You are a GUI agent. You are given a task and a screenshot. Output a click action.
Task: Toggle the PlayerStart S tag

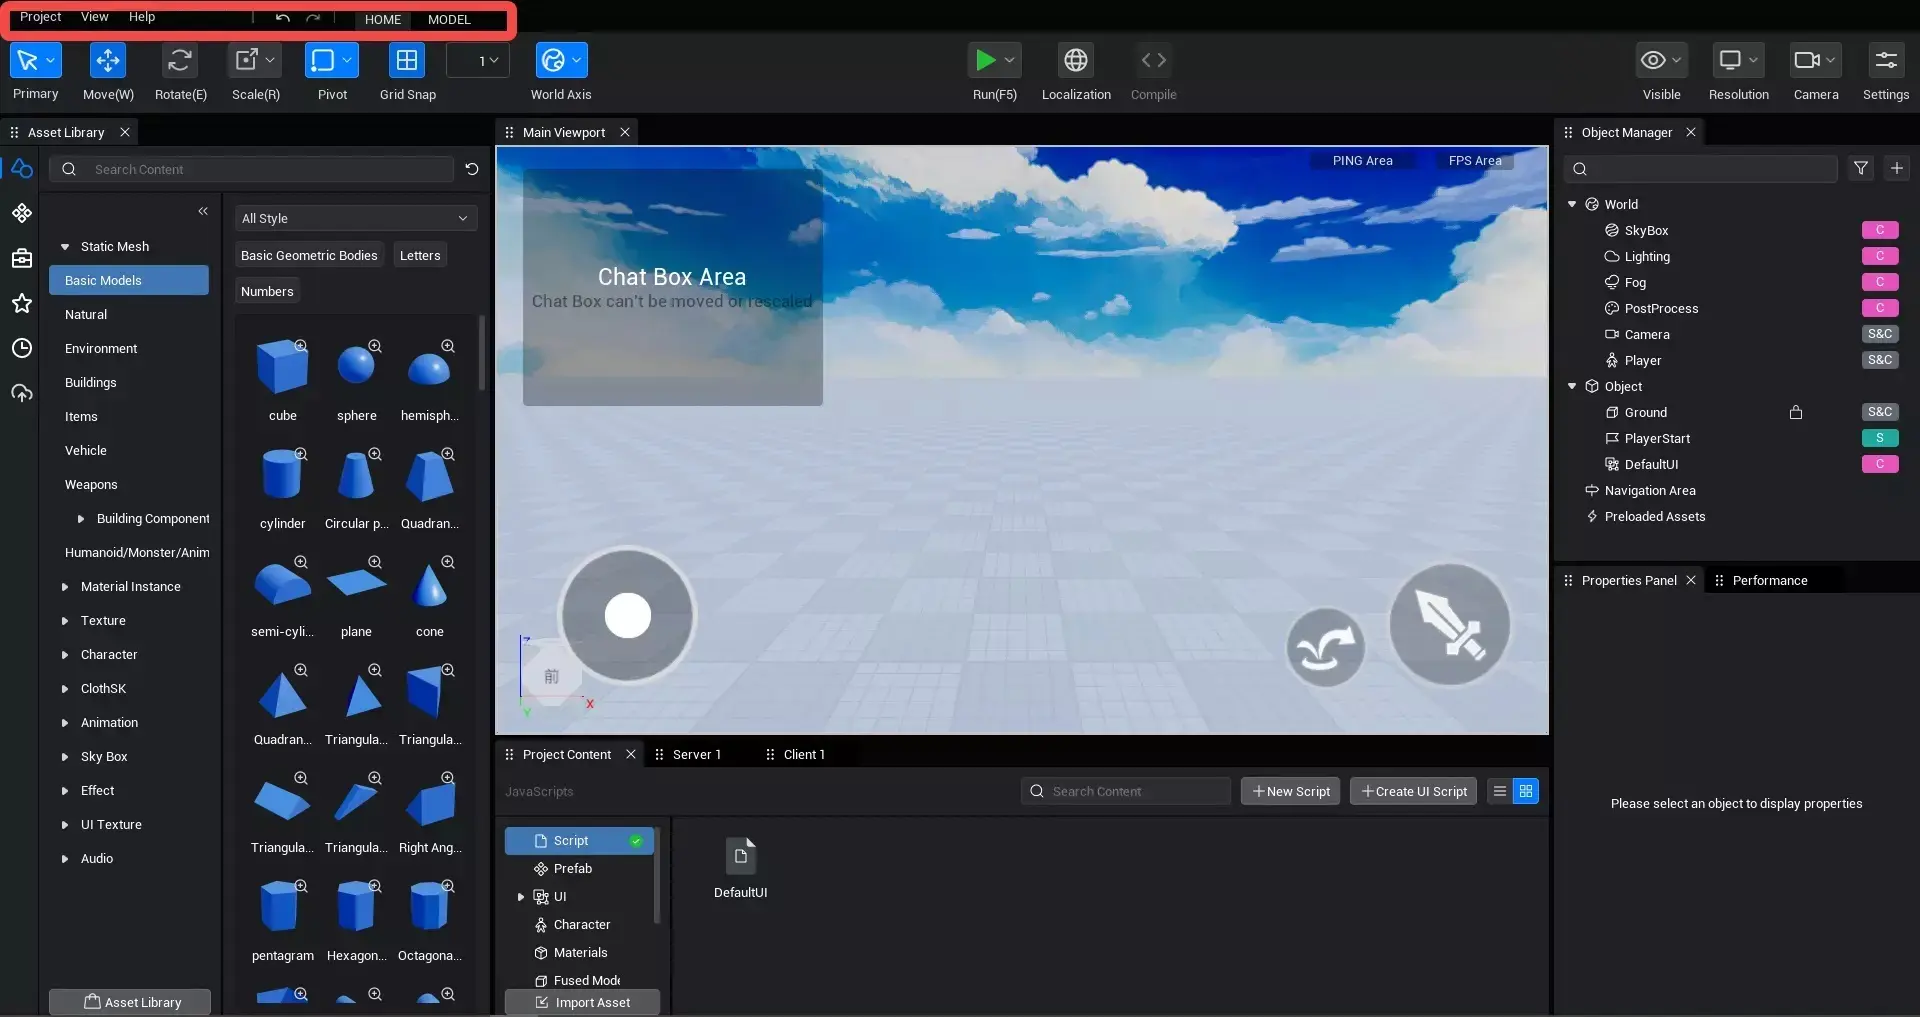pos(1880,438)
